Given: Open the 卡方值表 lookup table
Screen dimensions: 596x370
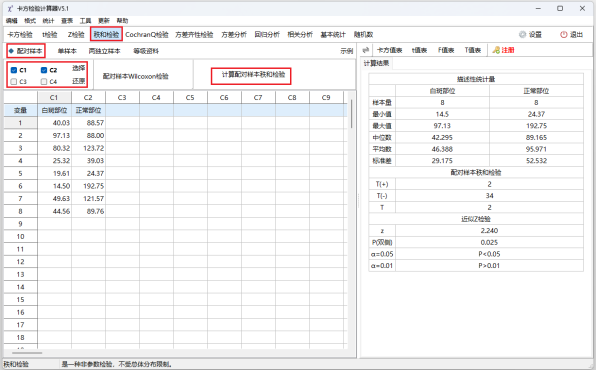Looking at the screenshot, I should (390, 50).
